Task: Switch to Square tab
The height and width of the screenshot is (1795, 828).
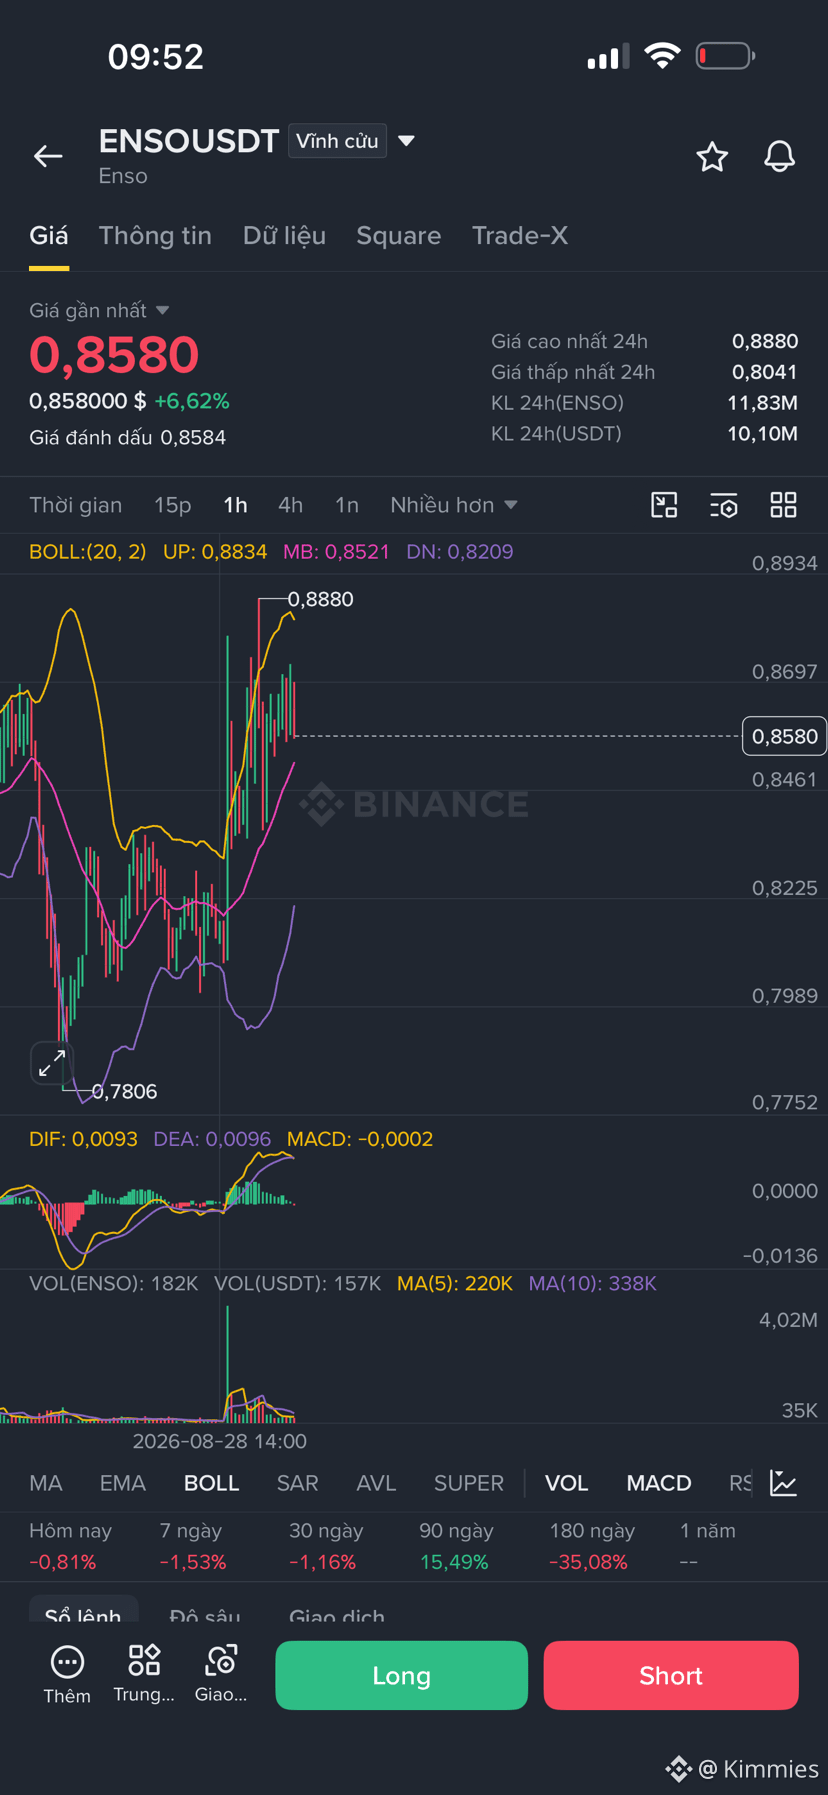Action: click(x=399, y=236)
